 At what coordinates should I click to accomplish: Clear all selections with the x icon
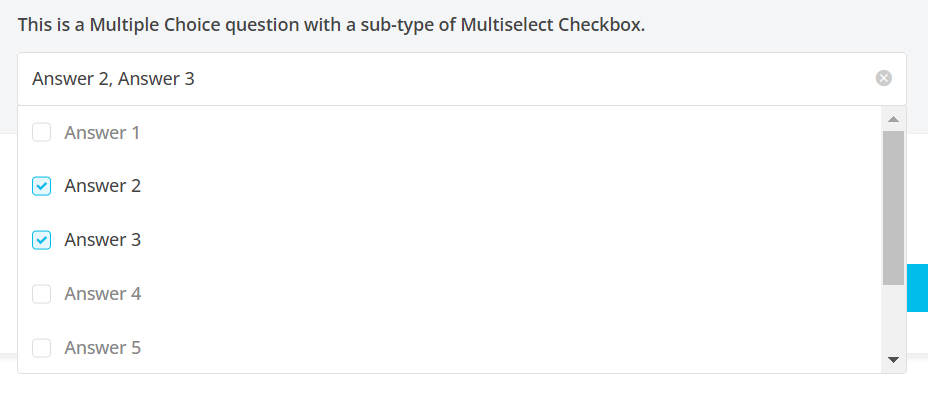click(884, 78)
